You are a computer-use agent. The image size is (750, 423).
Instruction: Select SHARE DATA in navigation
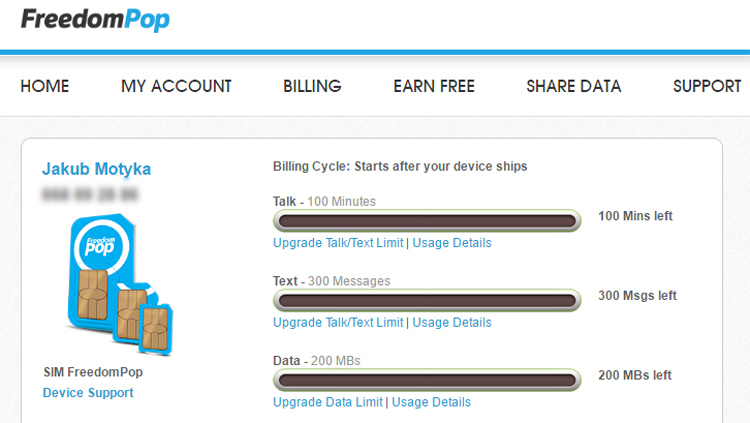coord(574,86)
